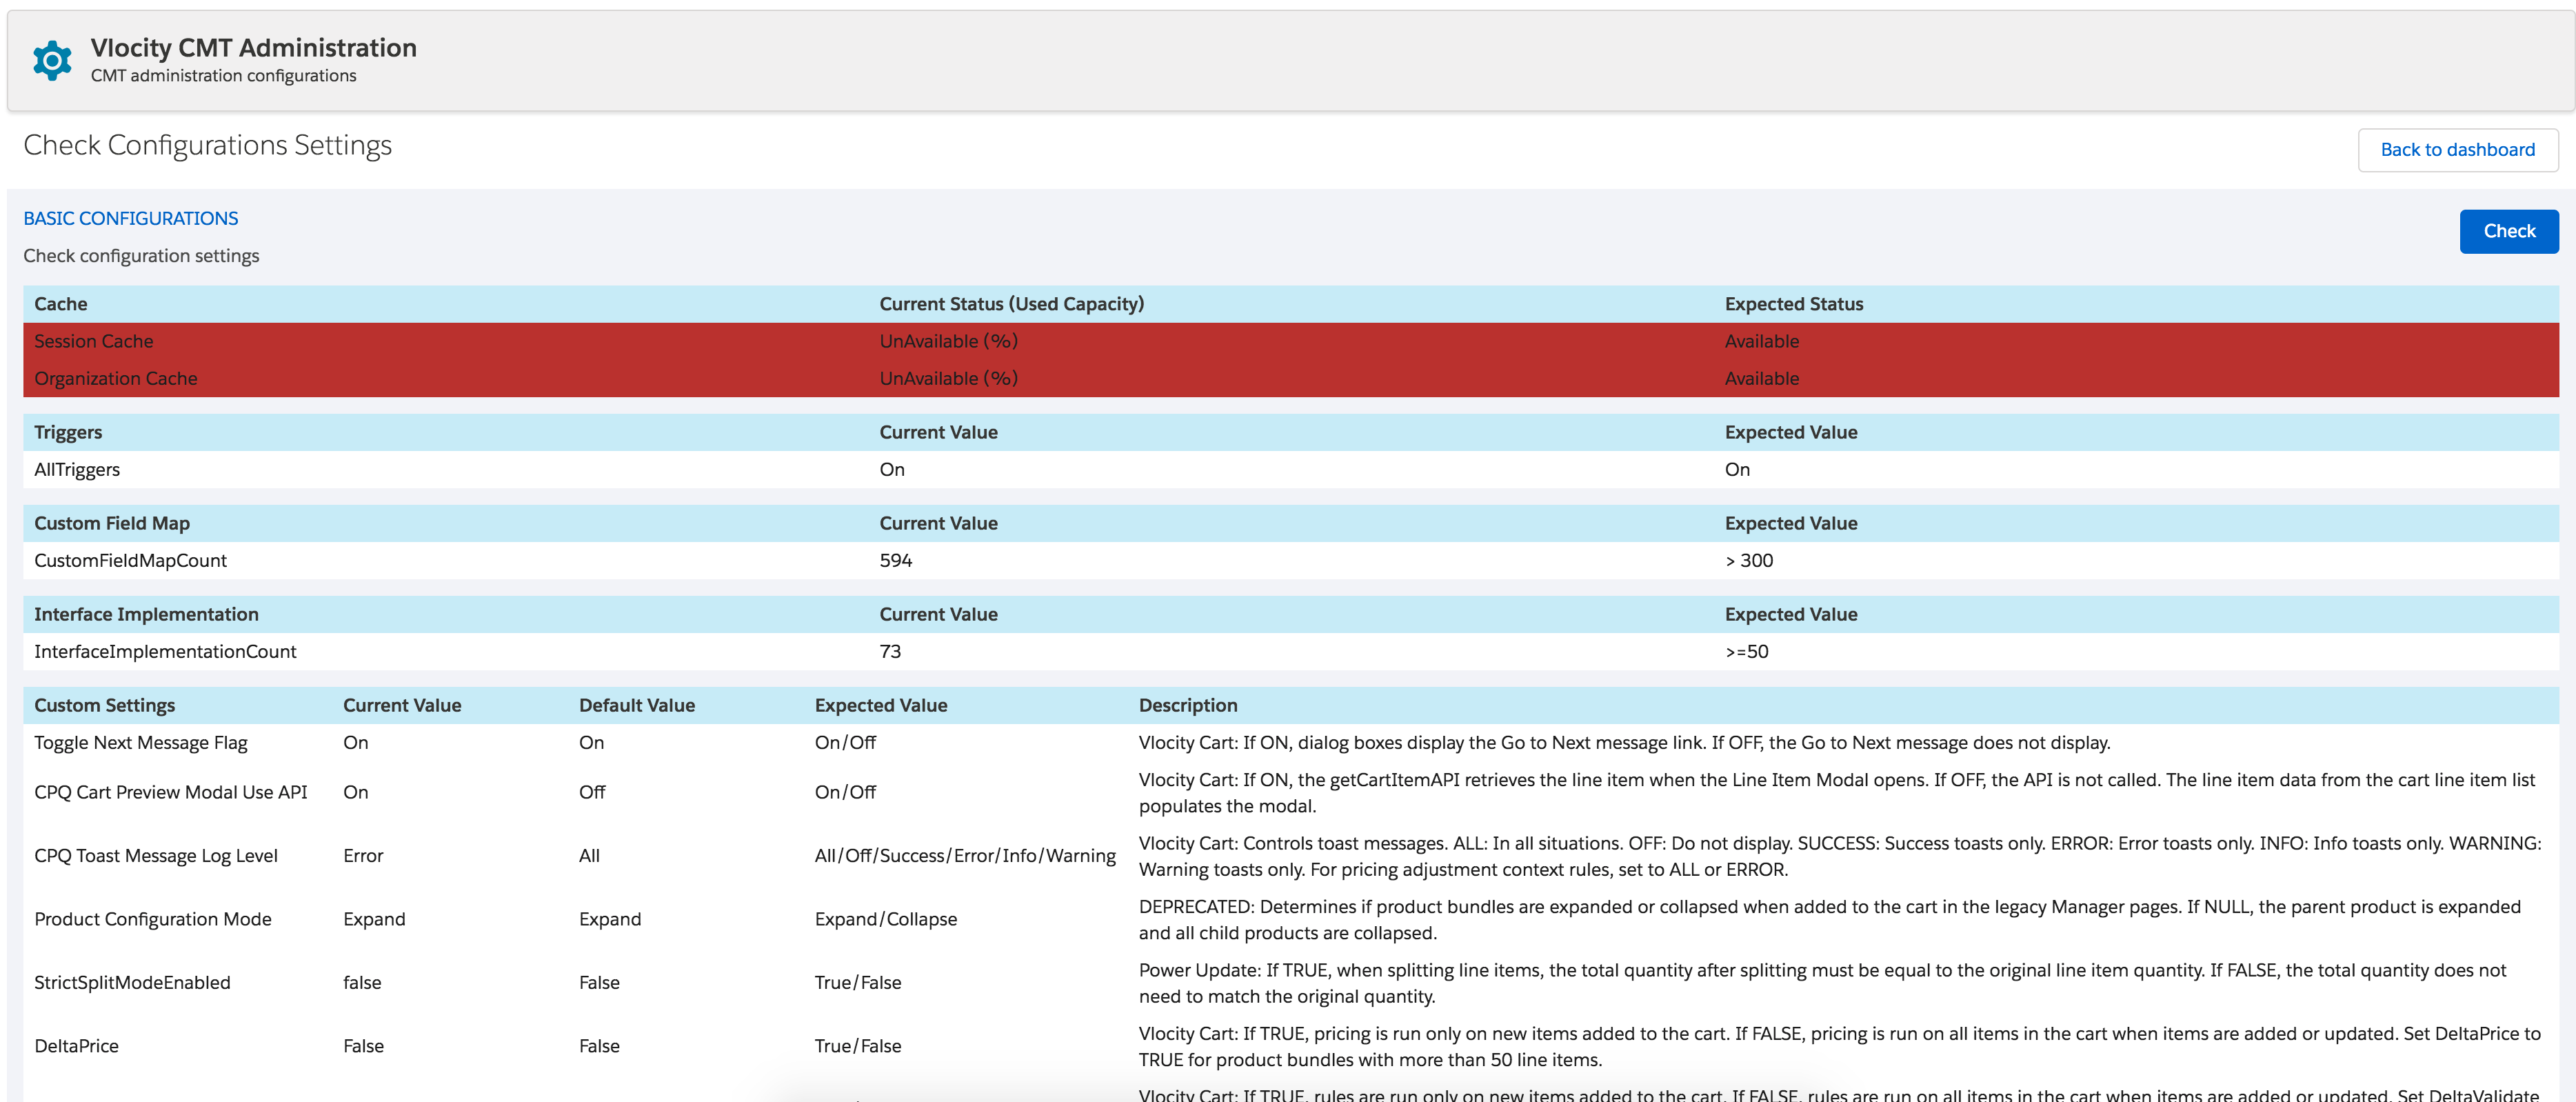
Task: Select the Session Cache row label
Action: pos(94,341)
